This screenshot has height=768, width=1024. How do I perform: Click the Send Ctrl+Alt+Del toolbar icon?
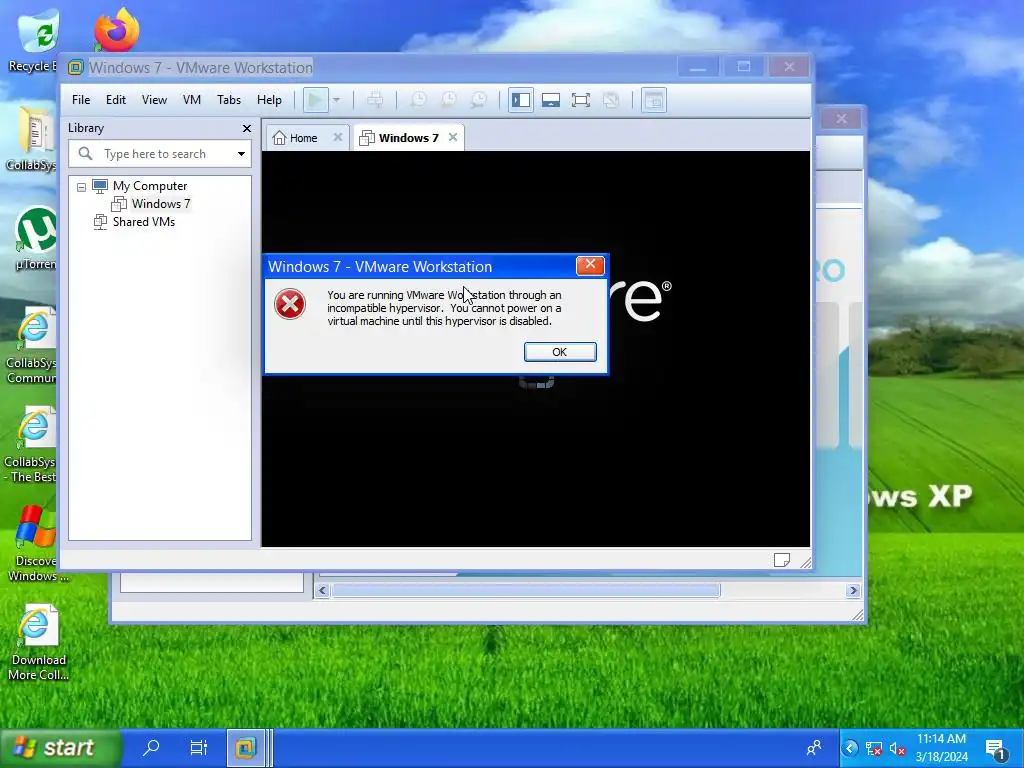pyautogui.click(x=375, y=100)
